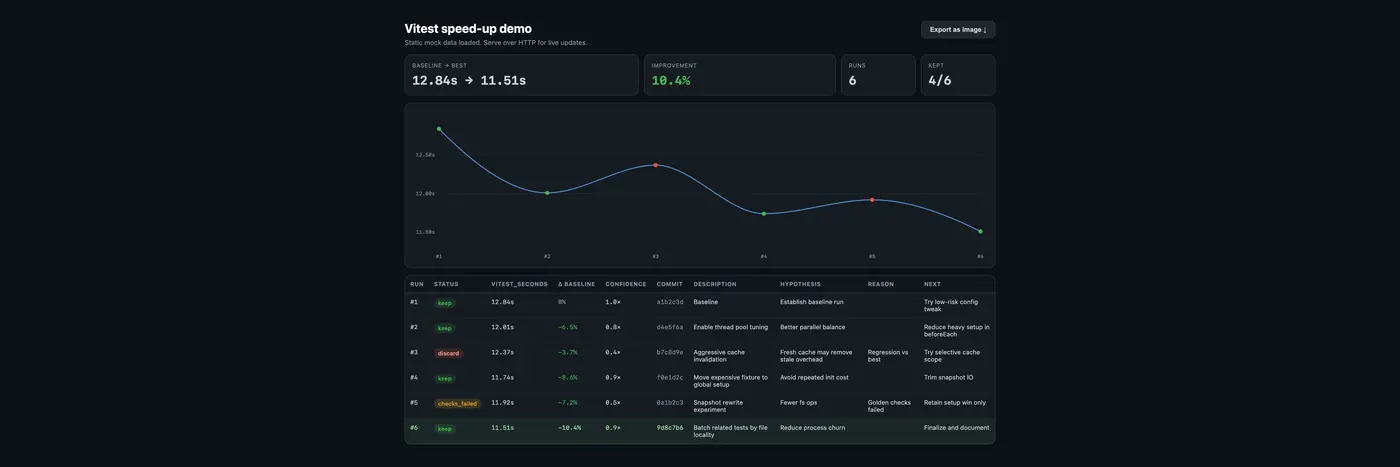The image size is (1400, 467).
Task: Click the checks_failed badge in run #5
Action: [x=457, y=404]
